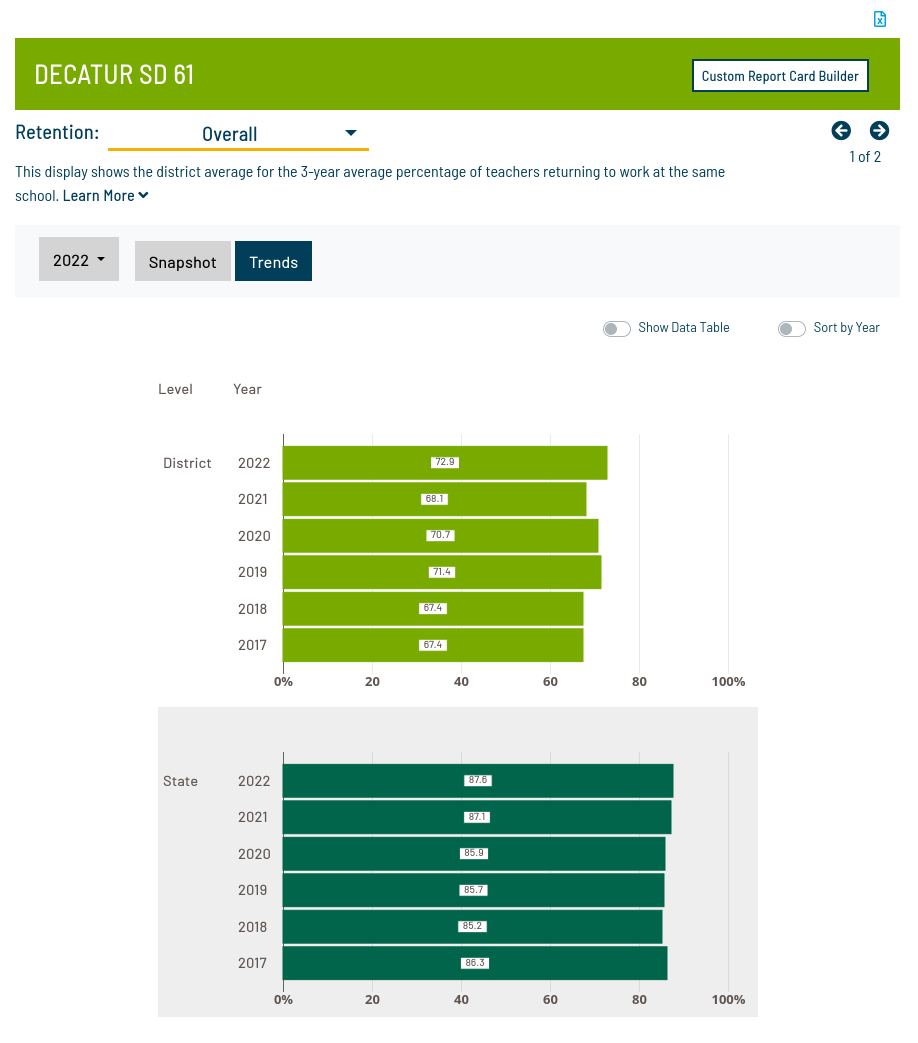This screenshot has height=1043, width=918.
Task: Switch to the Snapshot tab
Action: (x=183, y=262)
